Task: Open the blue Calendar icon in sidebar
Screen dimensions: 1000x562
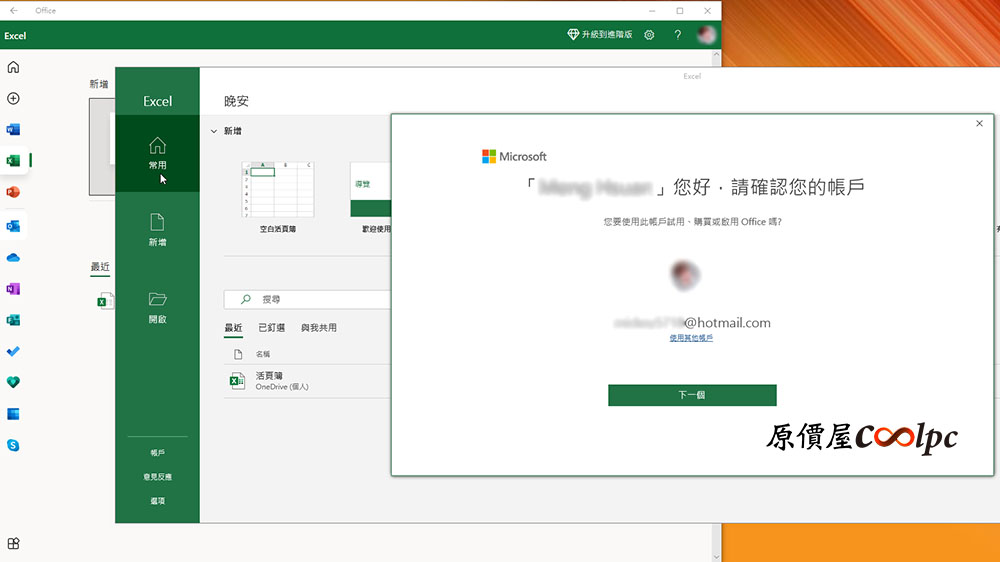Action: [x=13, y=414]
